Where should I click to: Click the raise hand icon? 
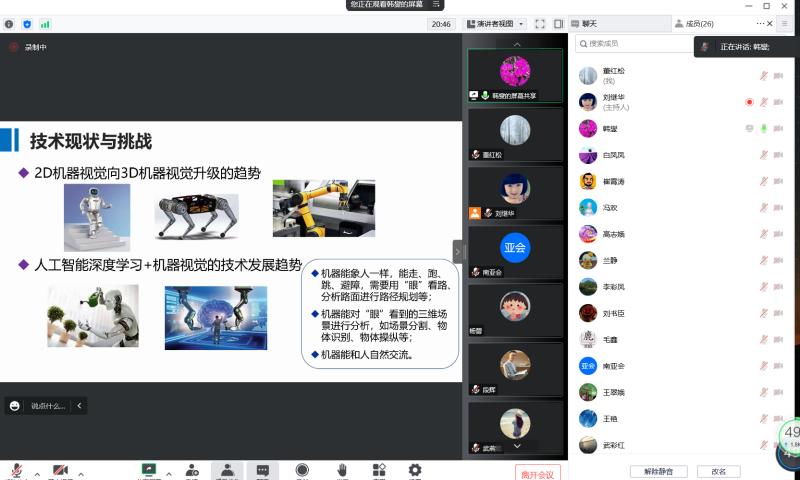tap(341, 470)
